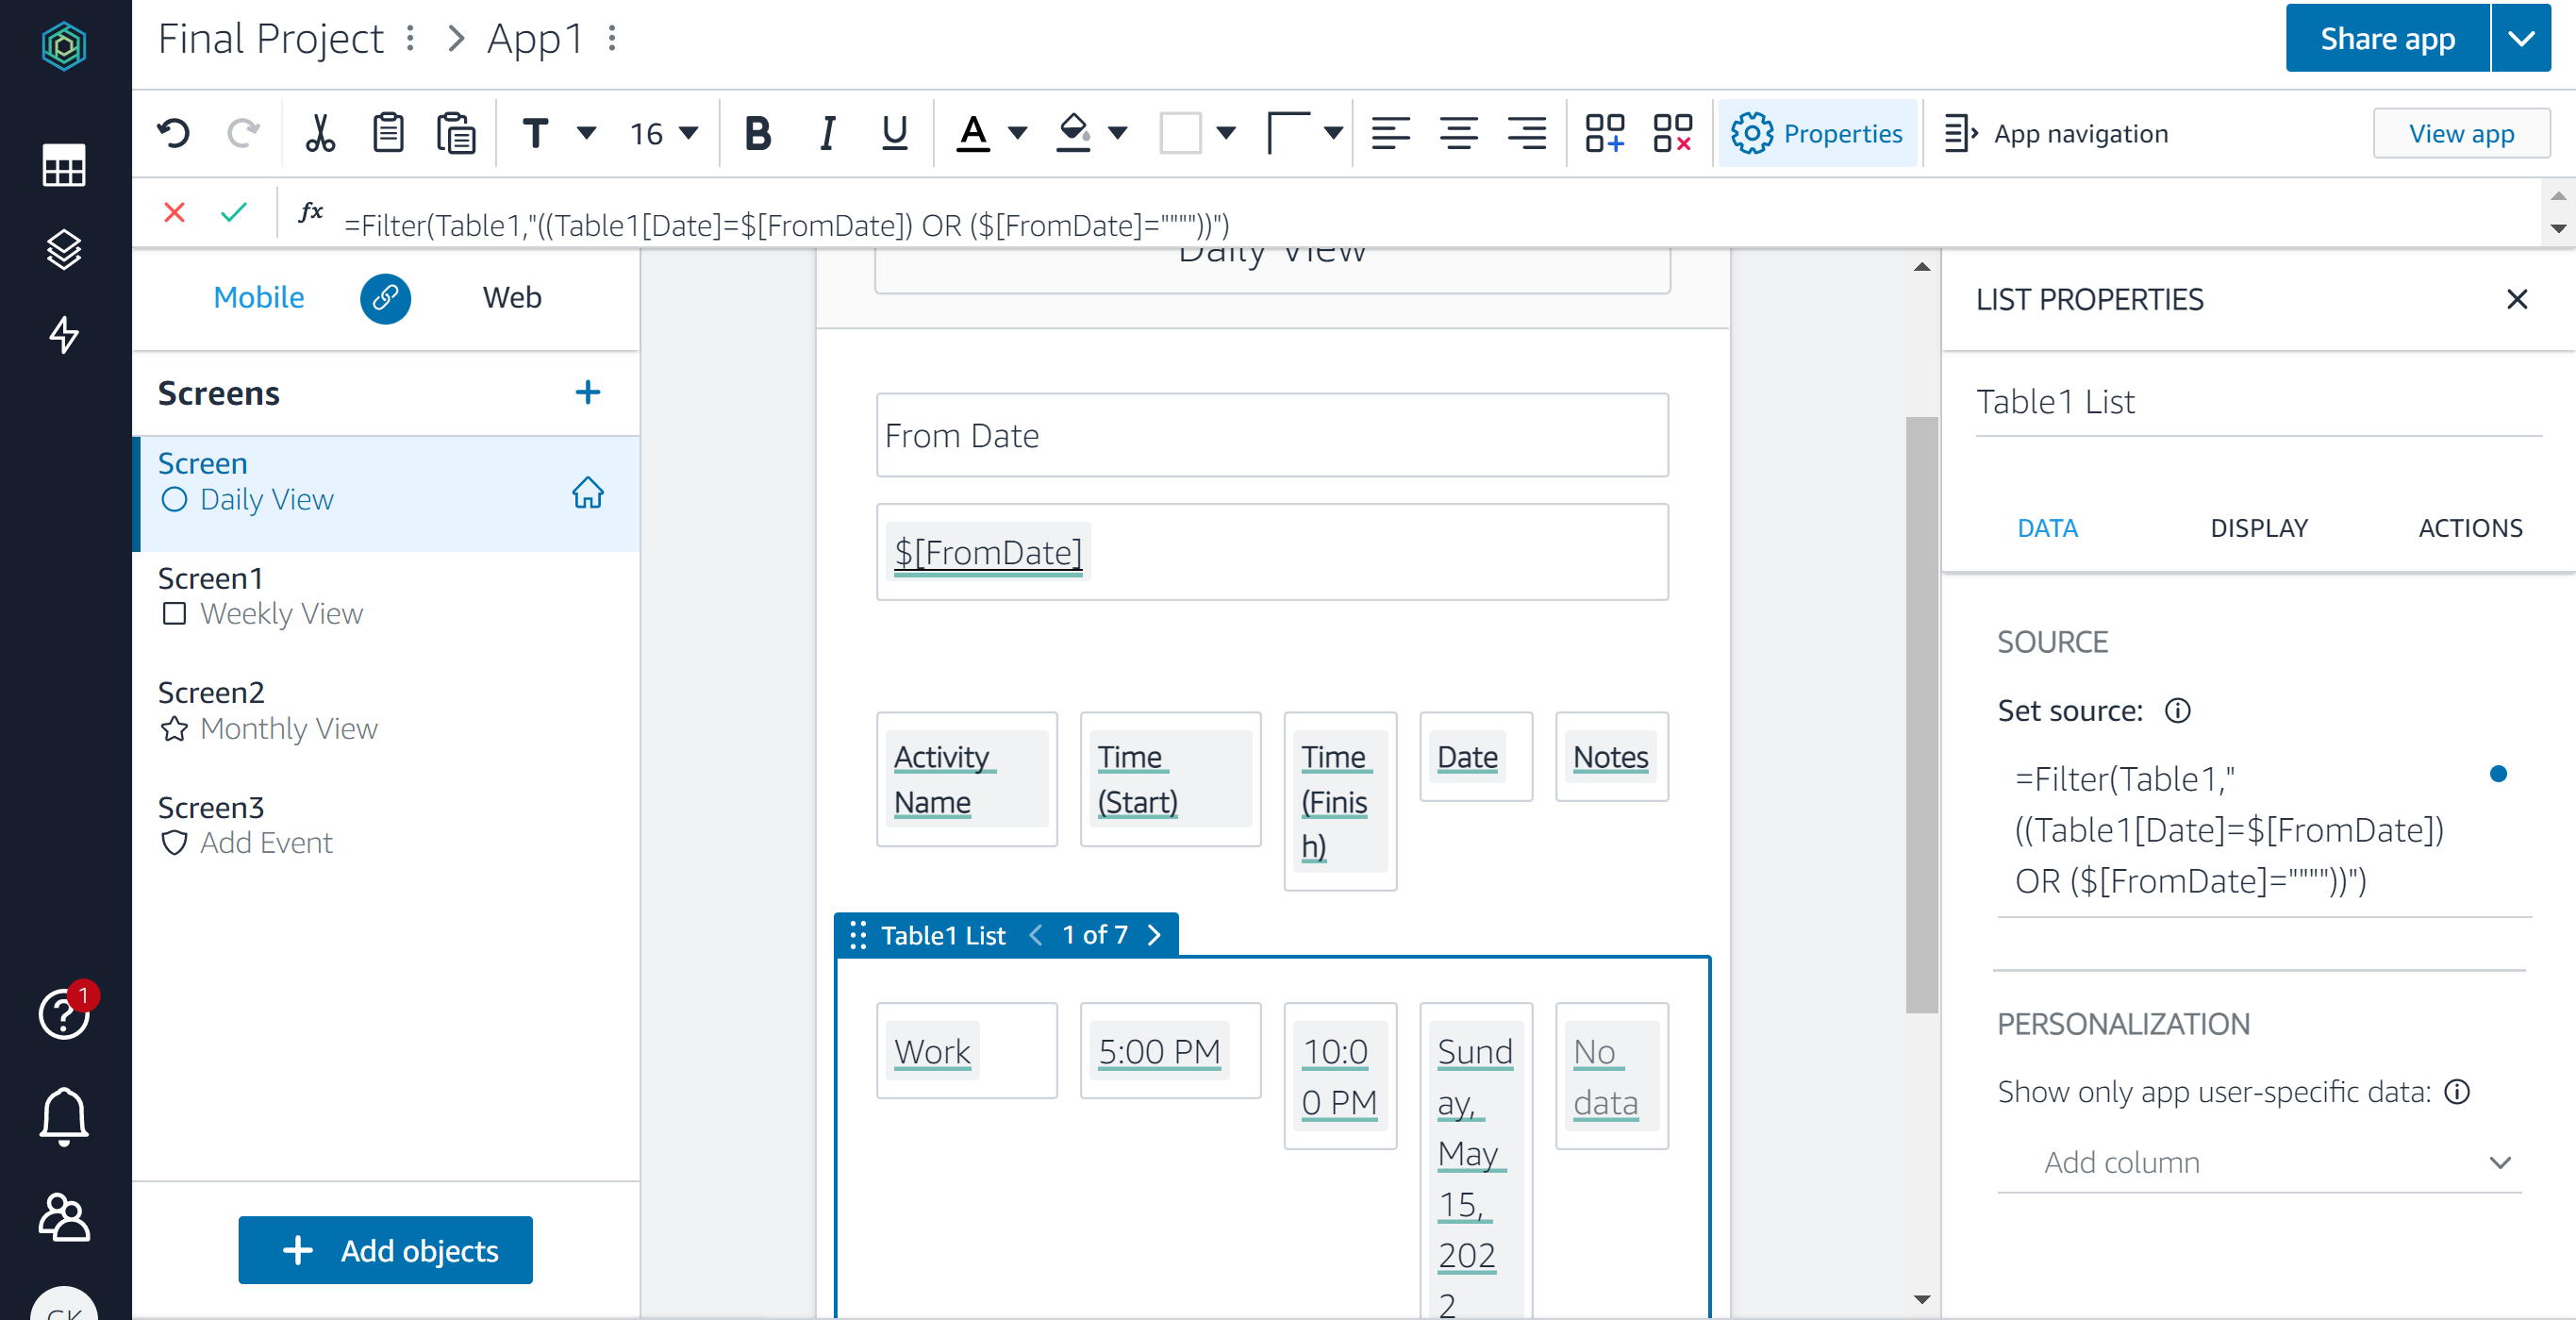Switch to the ACTIONS tab
Screen dimensions: 2576x1320
2469,528
